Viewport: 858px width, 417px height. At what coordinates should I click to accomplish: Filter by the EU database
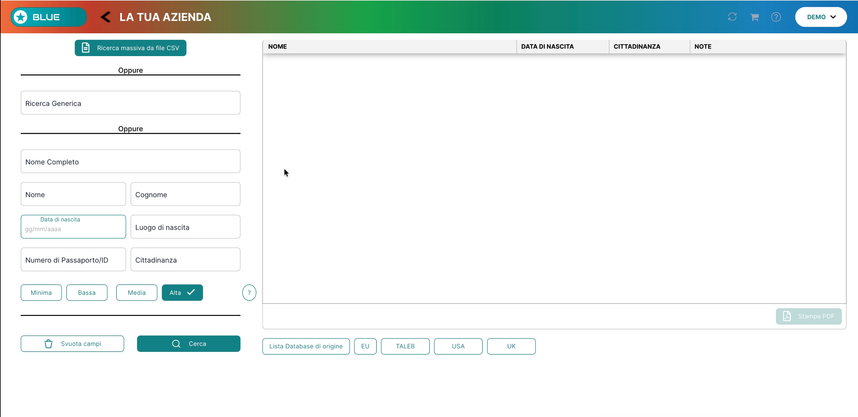(x=366, y=346)
